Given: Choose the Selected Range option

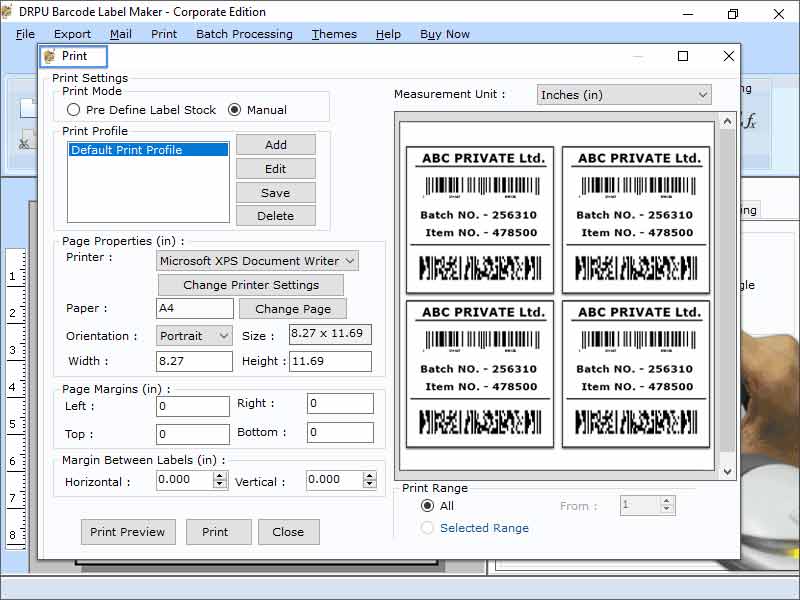Looking at the screenshot, I should [x=428, y=528].
